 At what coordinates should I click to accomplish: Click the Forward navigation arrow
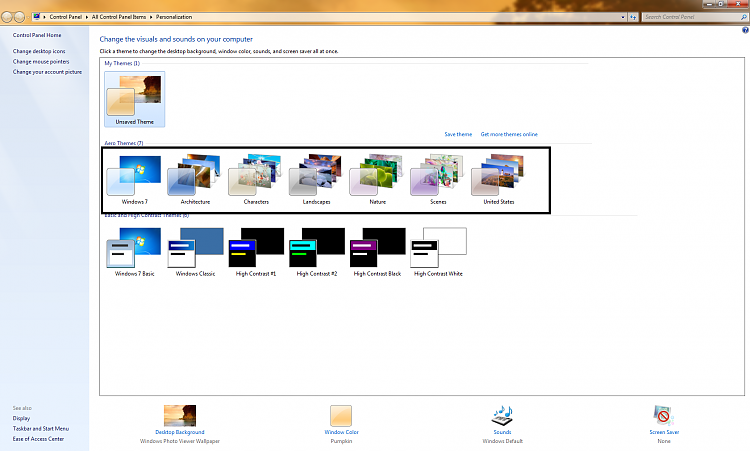(19, 17)
